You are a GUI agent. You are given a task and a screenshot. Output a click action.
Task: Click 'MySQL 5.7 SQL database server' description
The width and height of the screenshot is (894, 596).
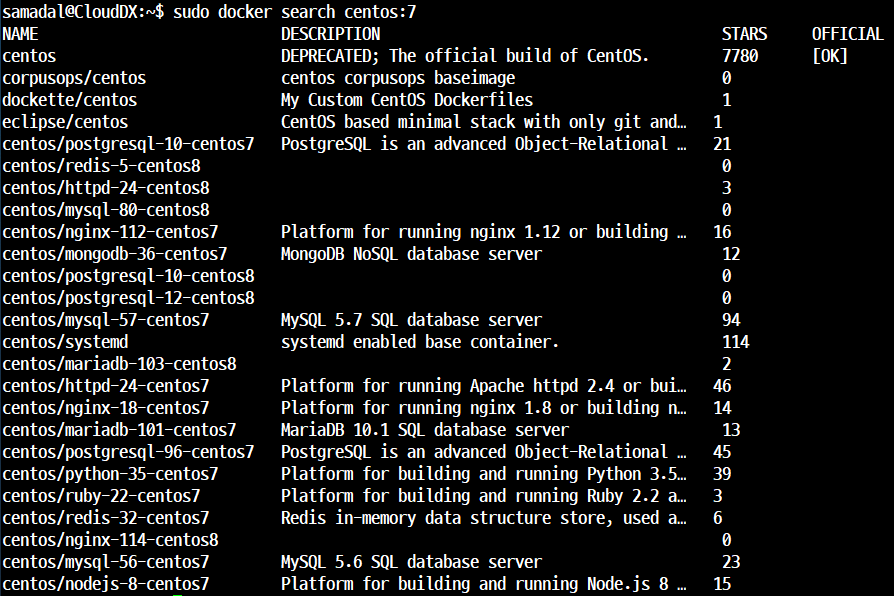[412, 320]
